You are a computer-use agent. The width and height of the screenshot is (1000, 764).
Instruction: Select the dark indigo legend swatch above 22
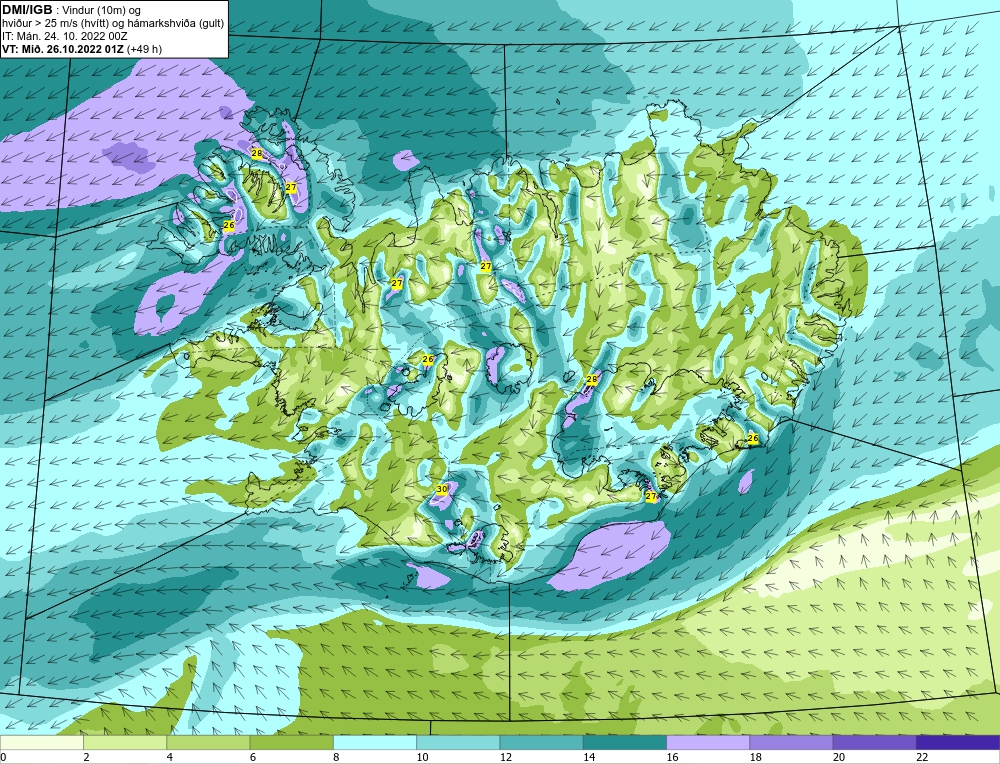point(958,742)
